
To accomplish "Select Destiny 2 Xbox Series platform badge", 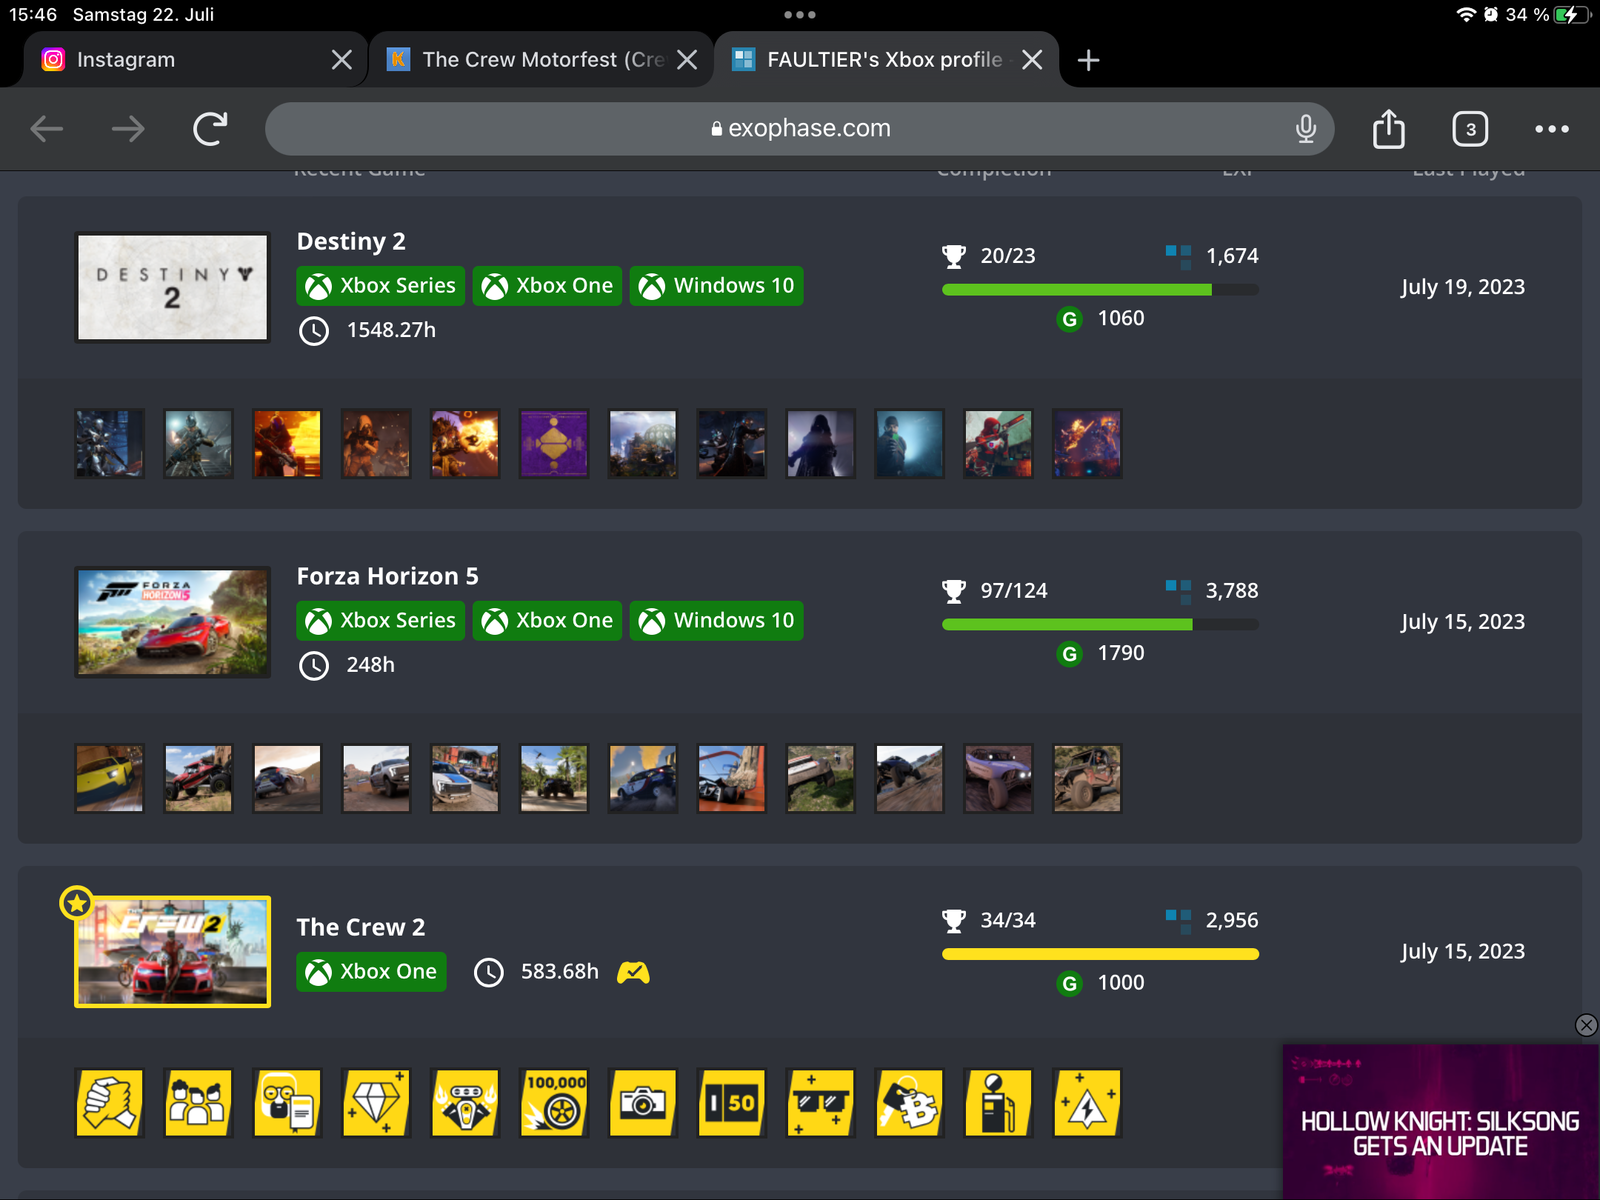I will [x=381, y=286].
